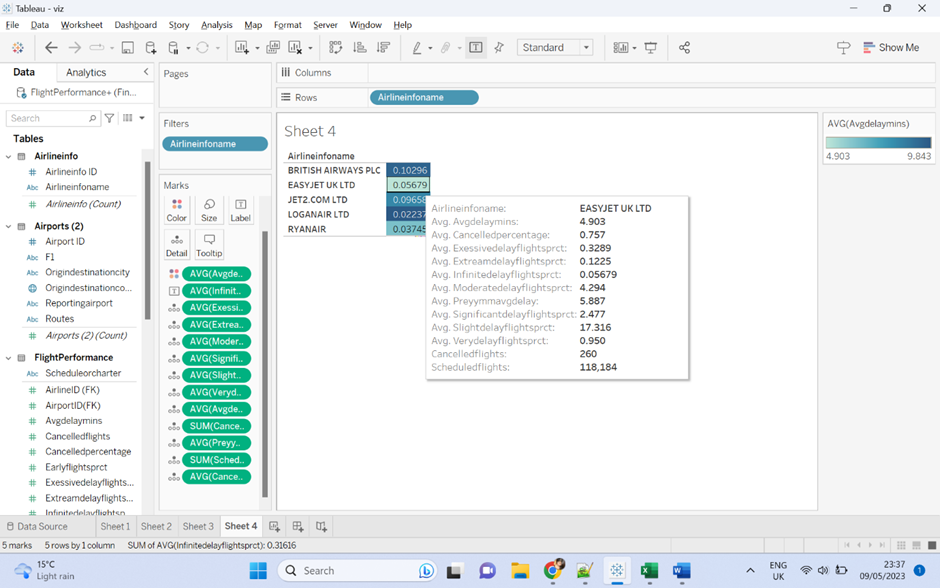Collapse the Airlineinfo table in Tables pane
Viewport: 940px width, 588px height.
click(x=8, y=155)
